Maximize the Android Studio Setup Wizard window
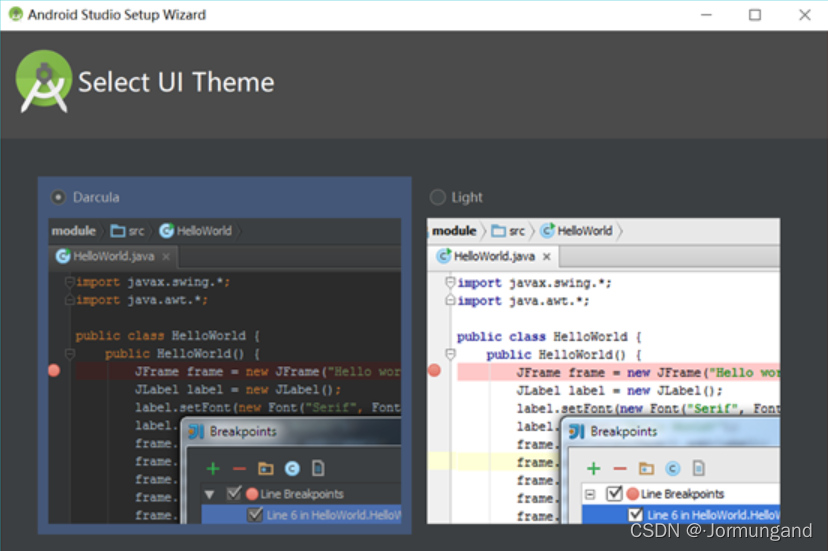Viewport: 828px width, 551px height. pos(755,15)
